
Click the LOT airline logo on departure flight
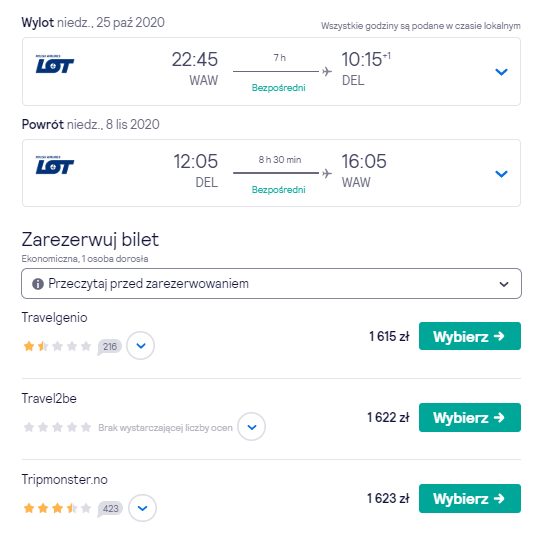pos(55,64)
